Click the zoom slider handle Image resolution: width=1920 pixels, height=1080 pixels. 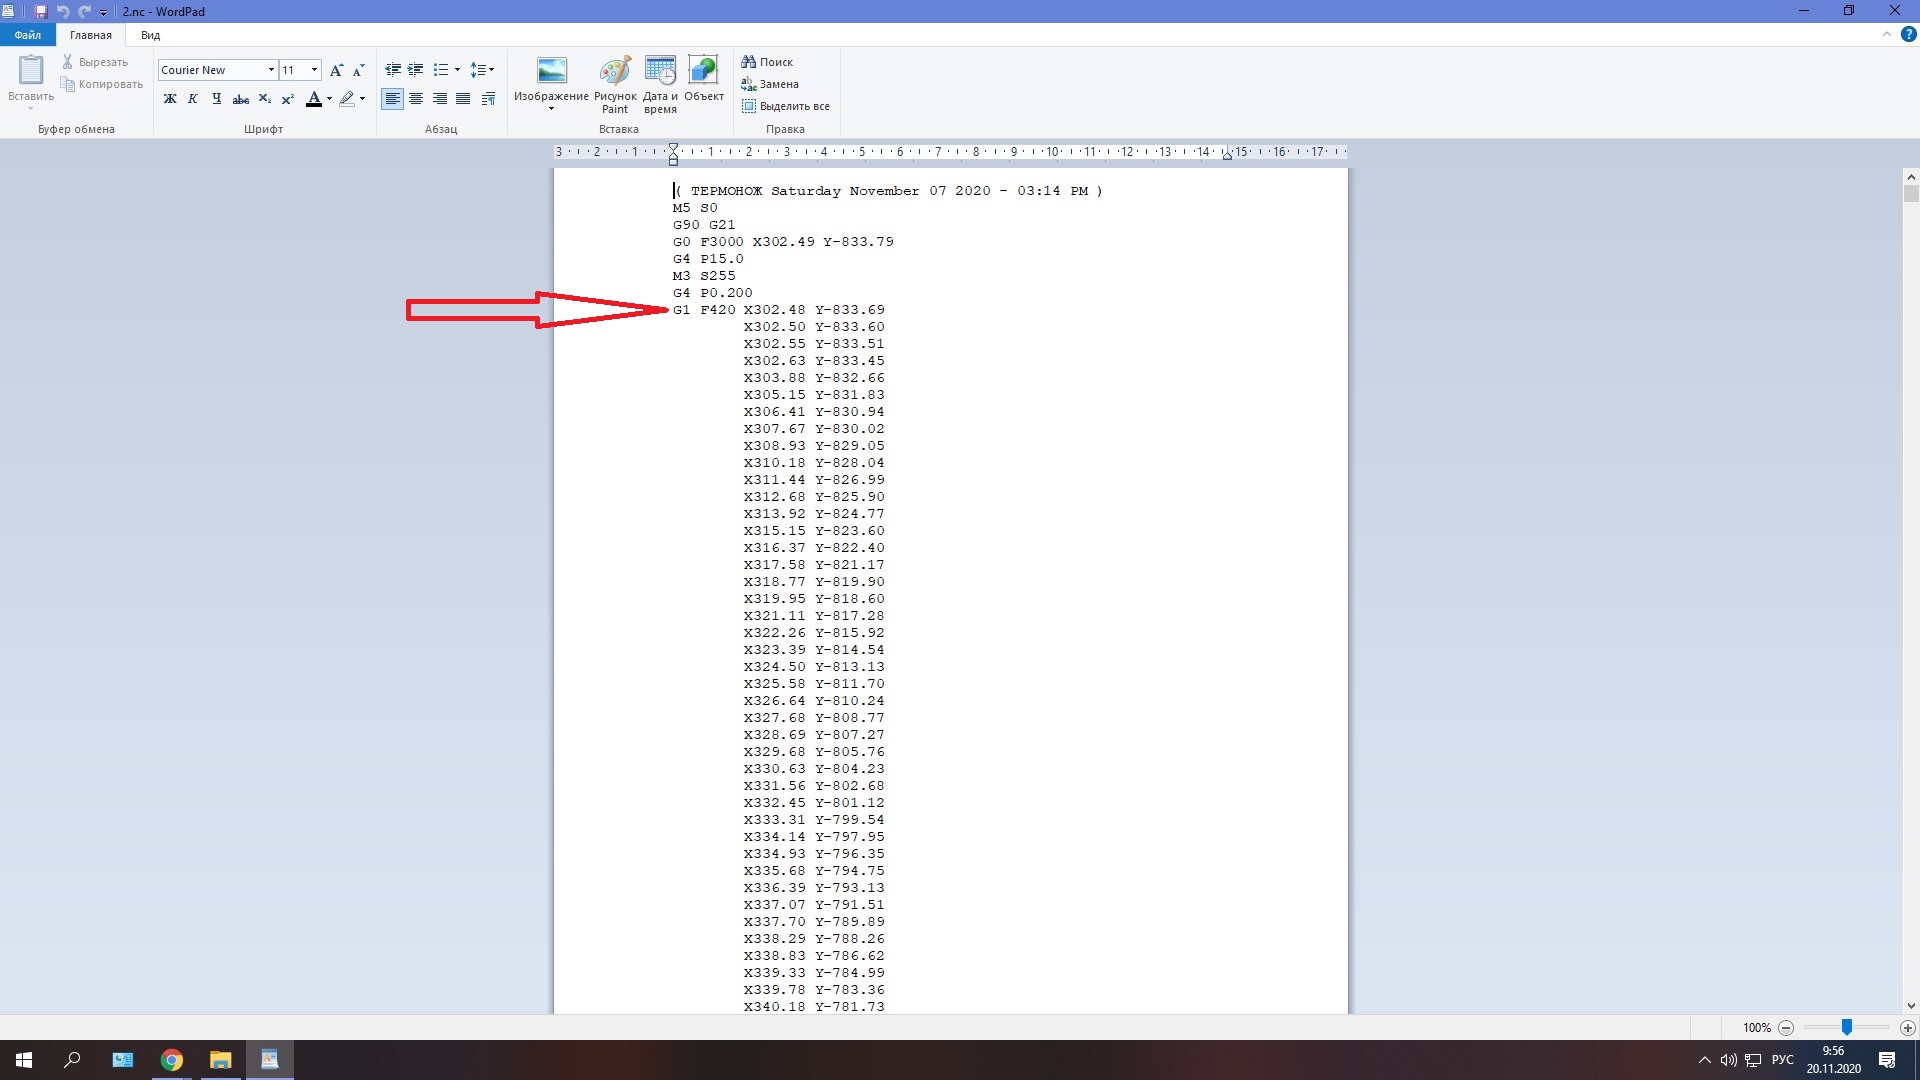[1847, 1027]
